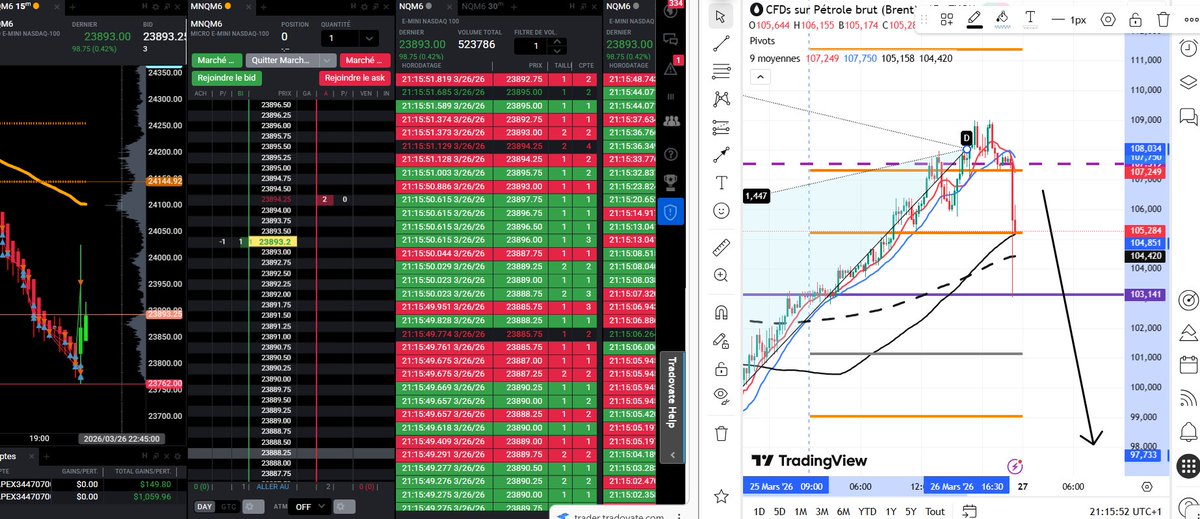Select the cursor arrow tool in TradingView
1200x519 pixels.
point(721,16)
